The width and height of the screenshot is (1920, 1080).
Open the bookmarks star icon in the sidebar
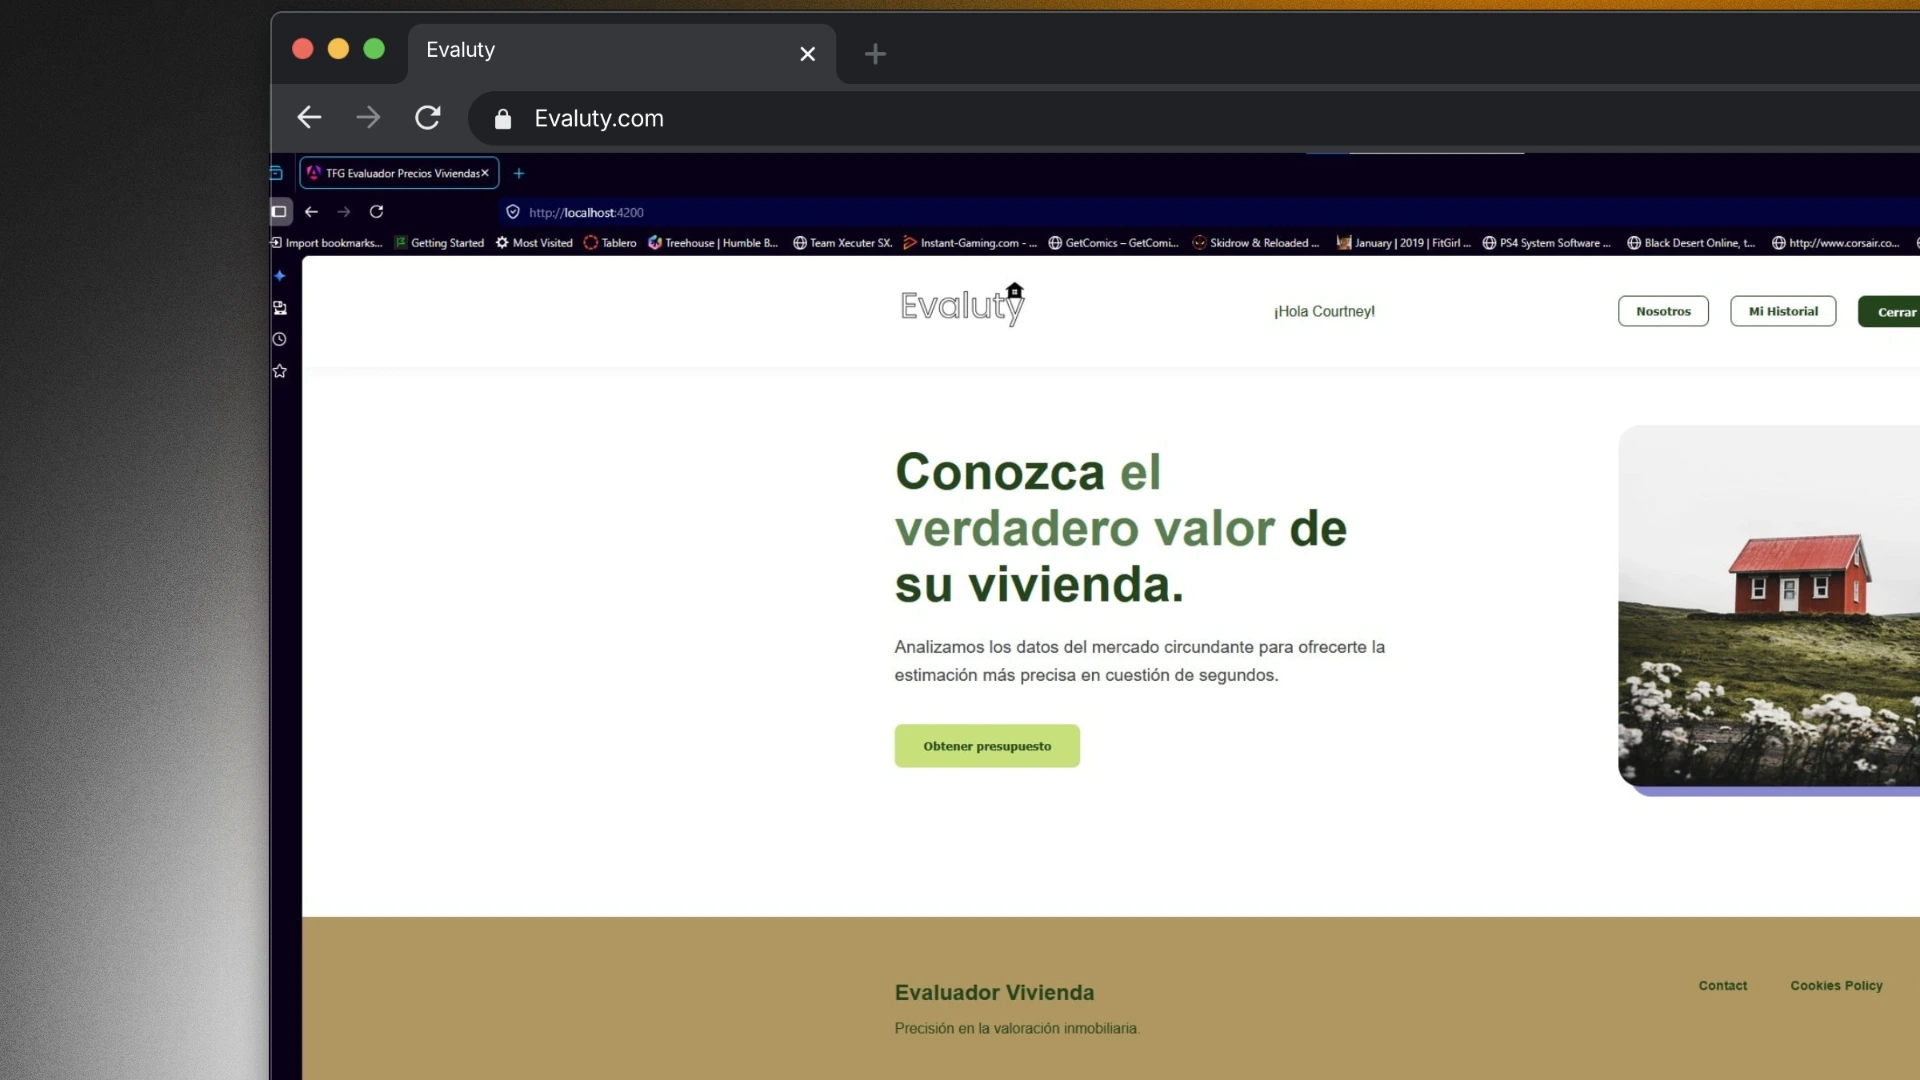(x=280, y=371)
